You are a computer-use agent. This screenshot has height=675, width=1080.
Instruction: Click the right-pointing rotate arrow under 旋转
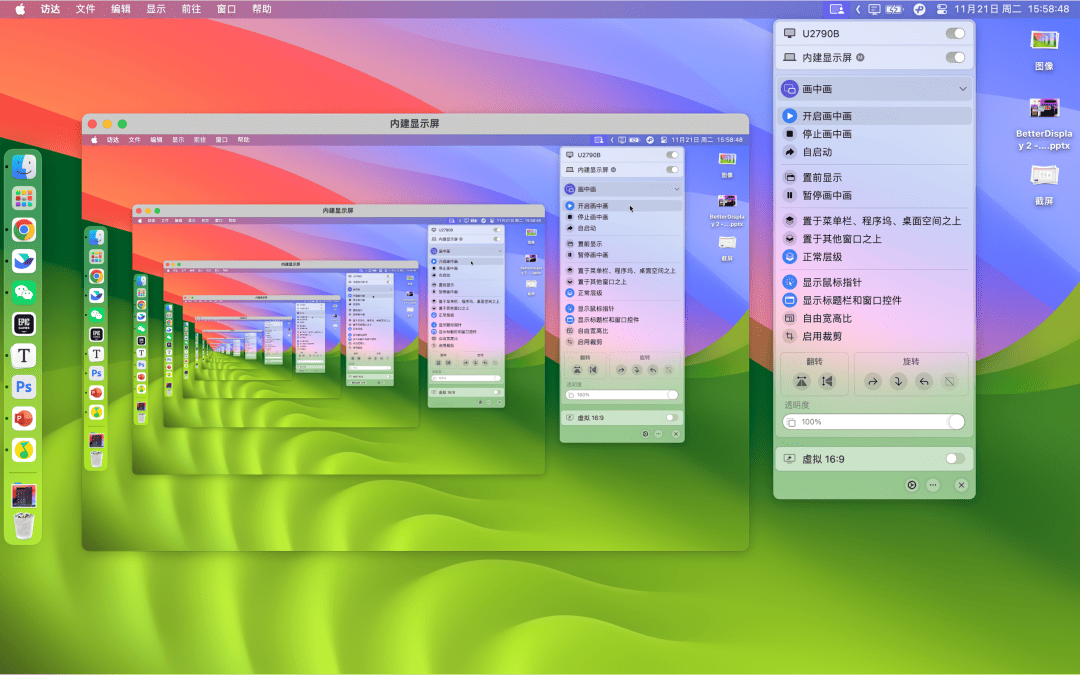click(x=872, y=381)
